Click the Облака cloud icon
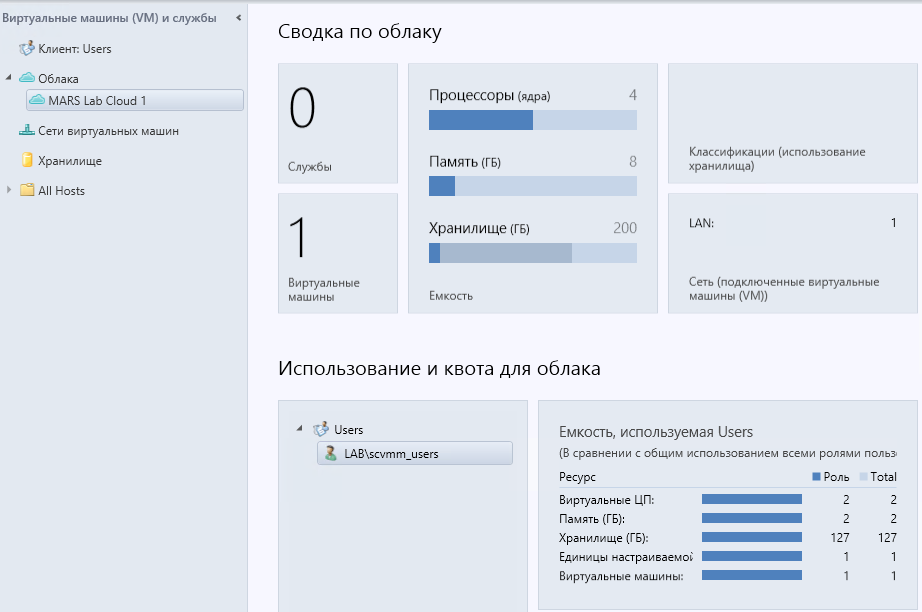 point(27,78)
